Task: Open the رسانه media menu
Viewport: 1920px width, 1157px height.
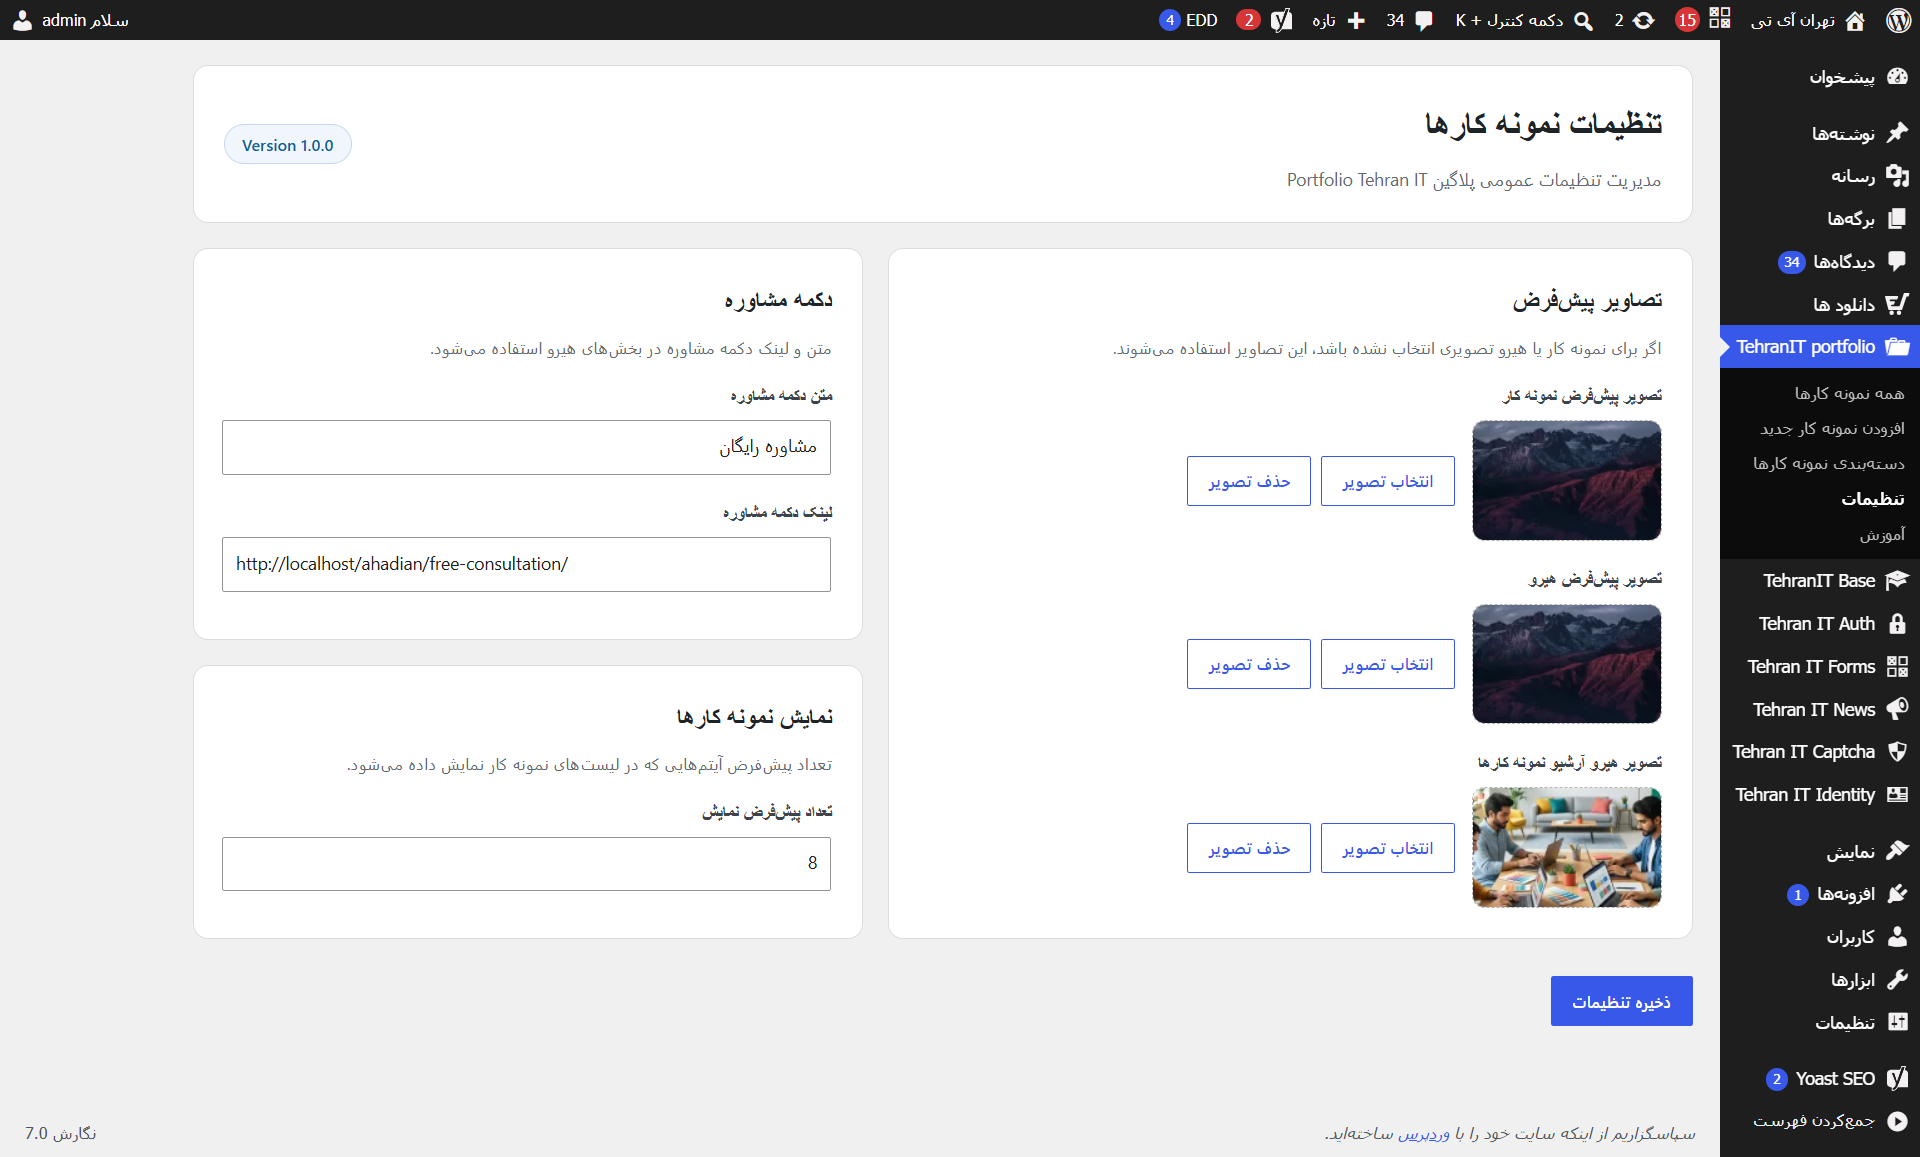Action: (1820, 176)
